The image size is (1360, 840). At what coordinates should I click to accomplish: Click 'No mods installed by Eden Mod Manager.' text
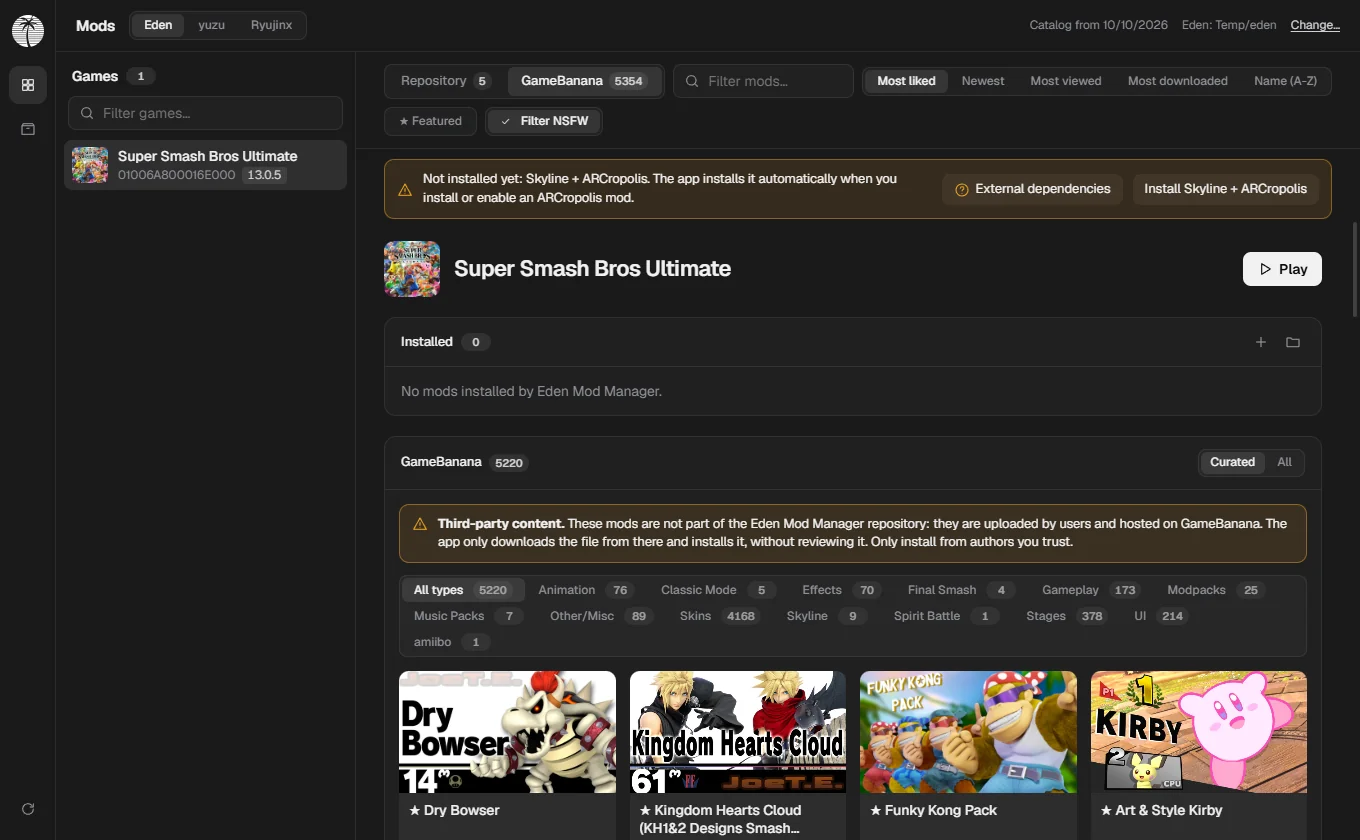tap(531, 391)
